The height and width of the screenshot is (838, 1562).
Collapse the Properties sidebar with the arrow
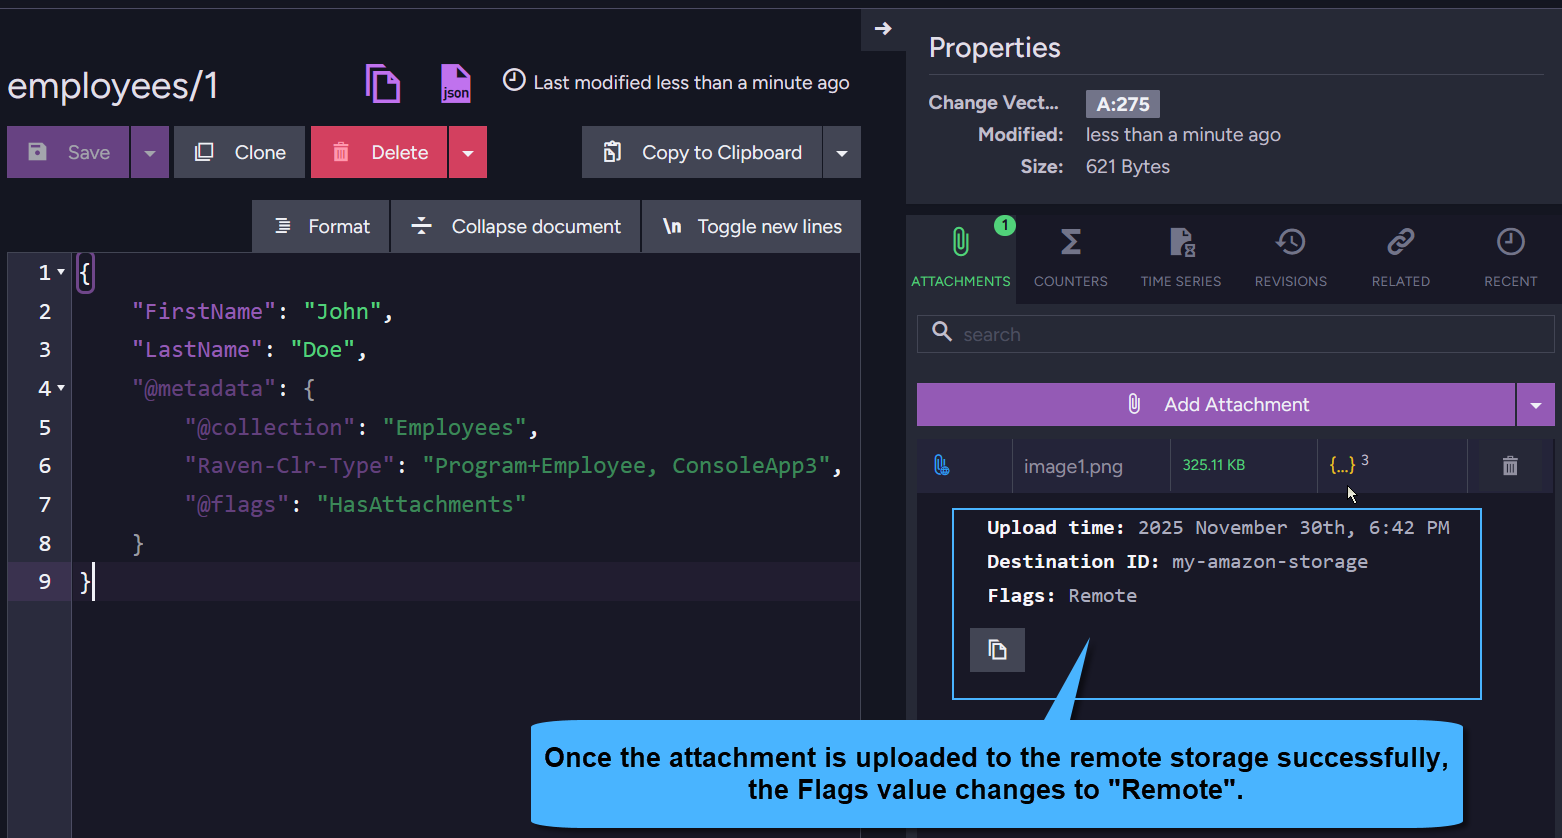coord(884,30)
